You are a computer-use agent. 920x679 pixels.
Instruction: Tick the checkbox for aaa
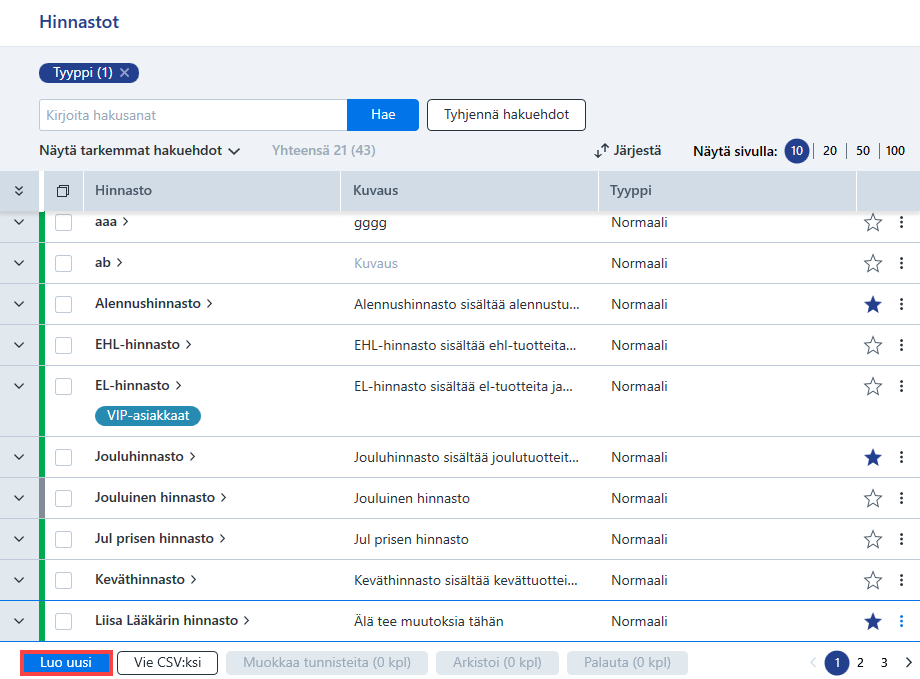pos(63,222)
